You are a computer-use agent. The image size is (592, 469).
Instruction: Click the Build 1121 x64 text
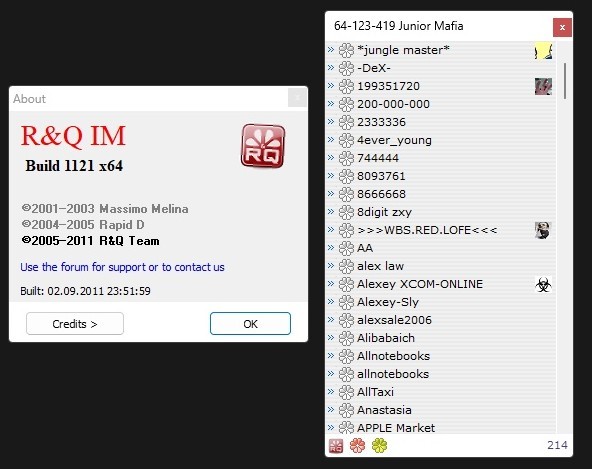pyautogui.click(x=74, y=166)
